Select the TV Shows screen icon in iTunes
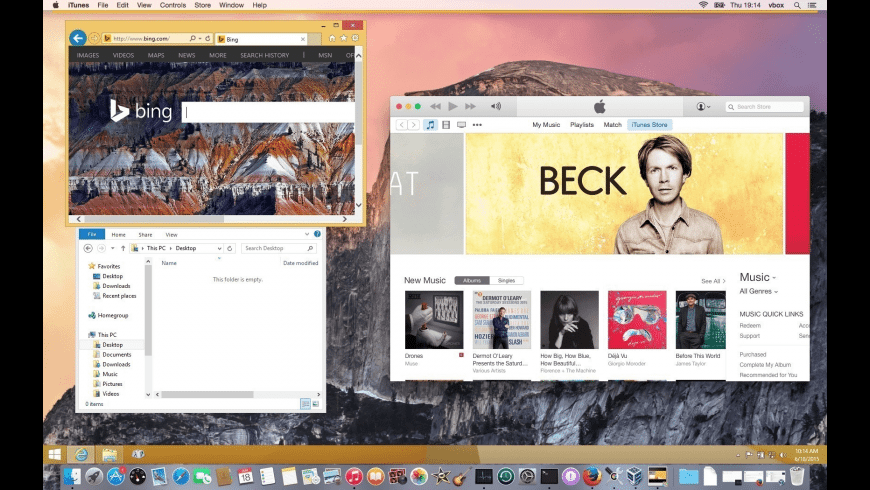 461,125
